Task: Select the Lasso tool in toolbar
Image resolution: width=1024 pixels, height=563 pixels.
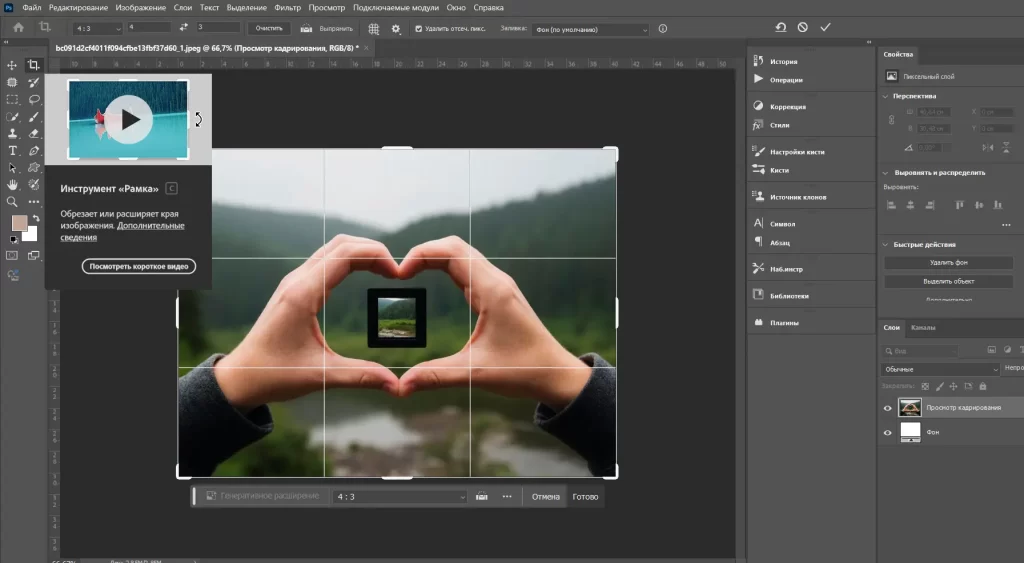Action: 34,99
